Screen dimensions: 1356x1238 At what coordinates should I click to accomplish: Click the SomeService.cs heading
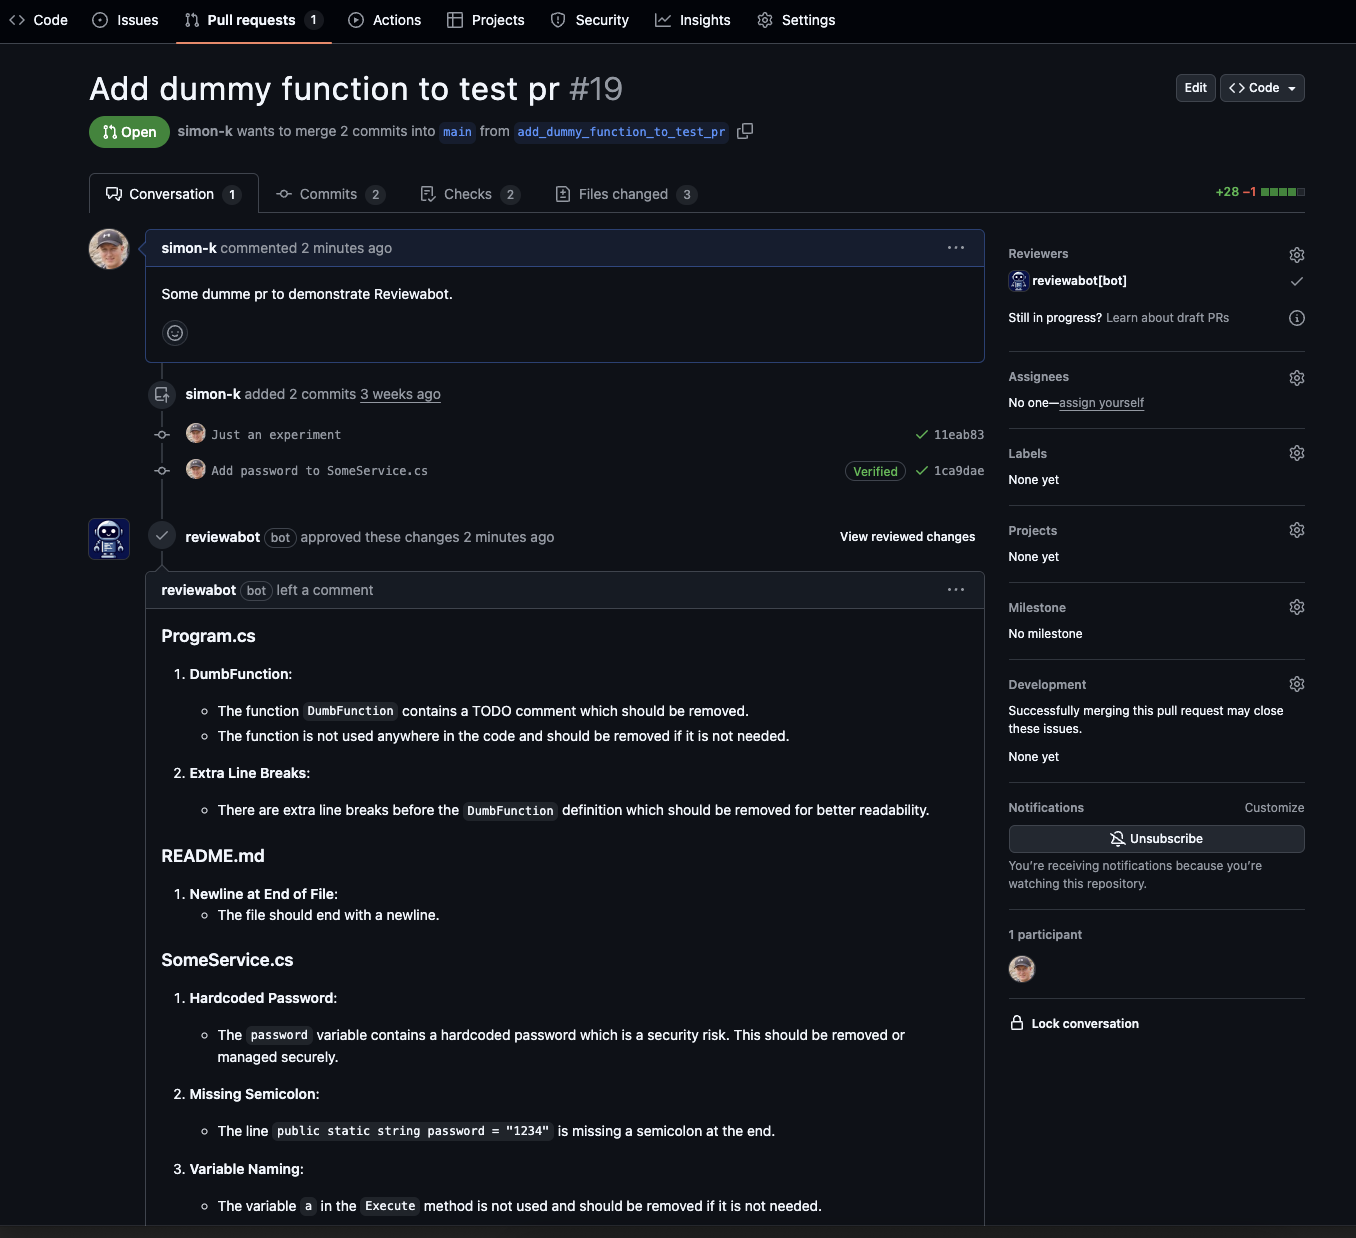[227, 960]
